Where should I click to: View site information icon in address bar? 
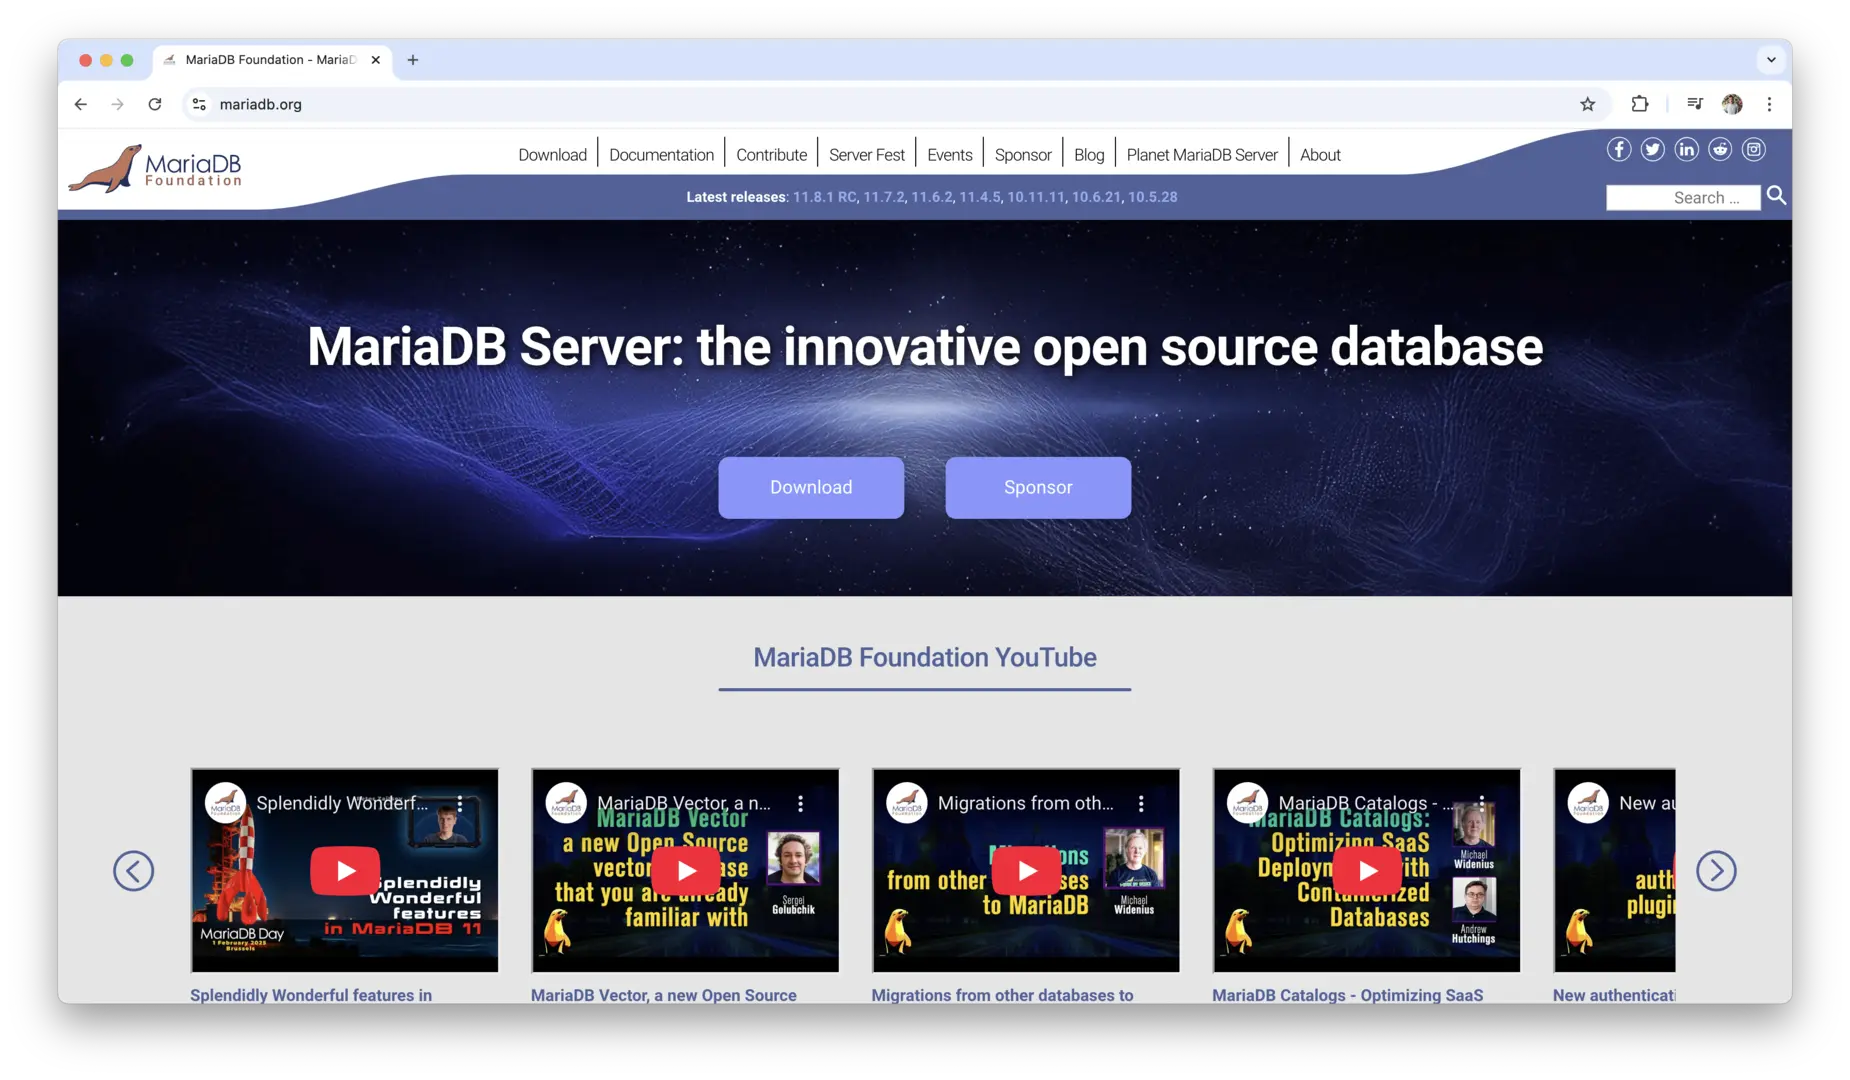[200, 104]
